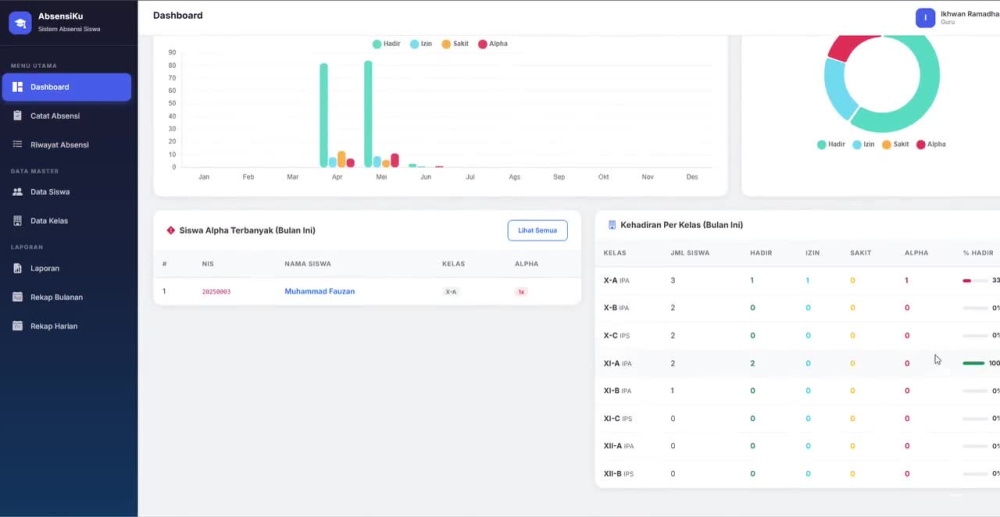The image size is (1000, 517).
Task: Click the April Hadir bar in chart
Action: [x=324, y=115]
